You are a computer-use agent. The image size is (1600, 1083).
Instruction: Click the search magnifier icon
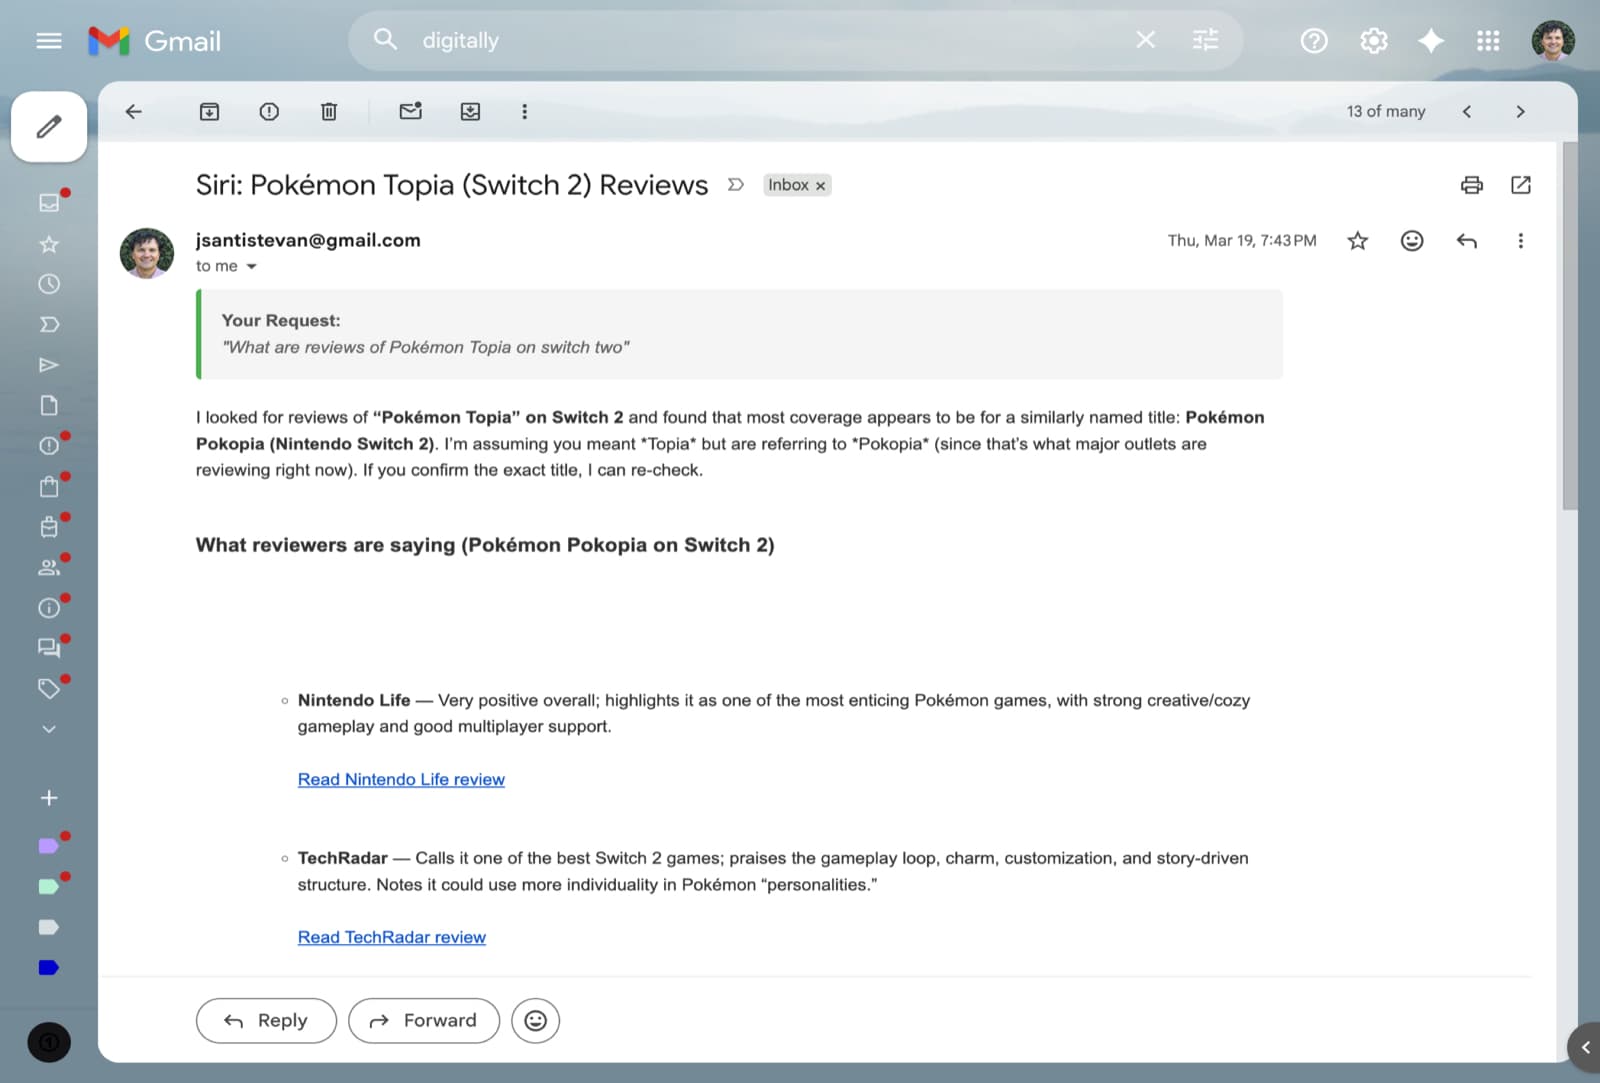pos(385,40)
